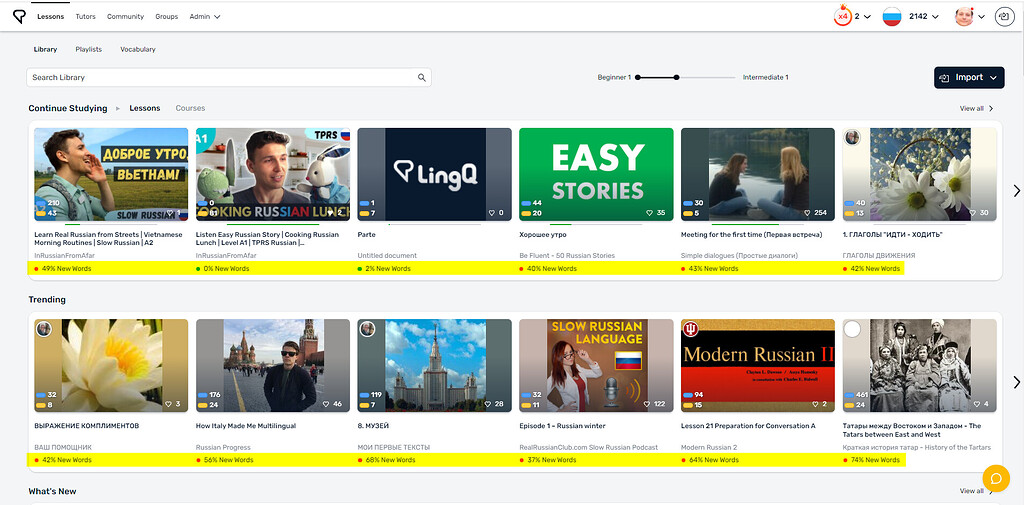Open the Modern Russian II thumbnail

tap(758, 366)
